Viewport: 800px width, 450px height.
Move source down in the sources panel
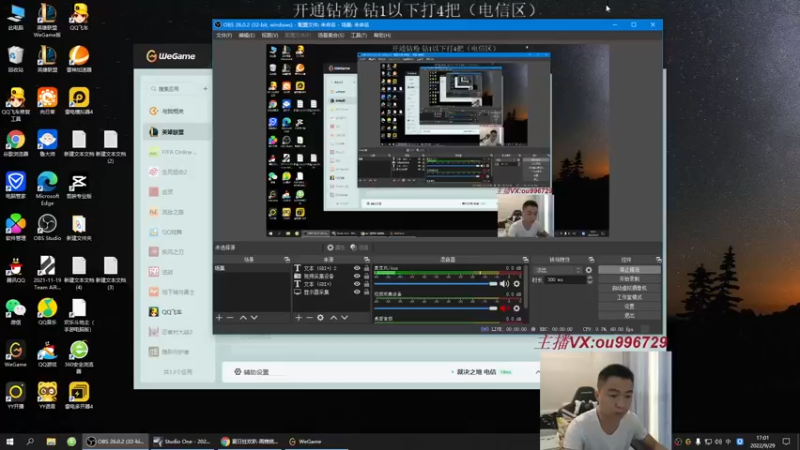click(x=345, y=317)
